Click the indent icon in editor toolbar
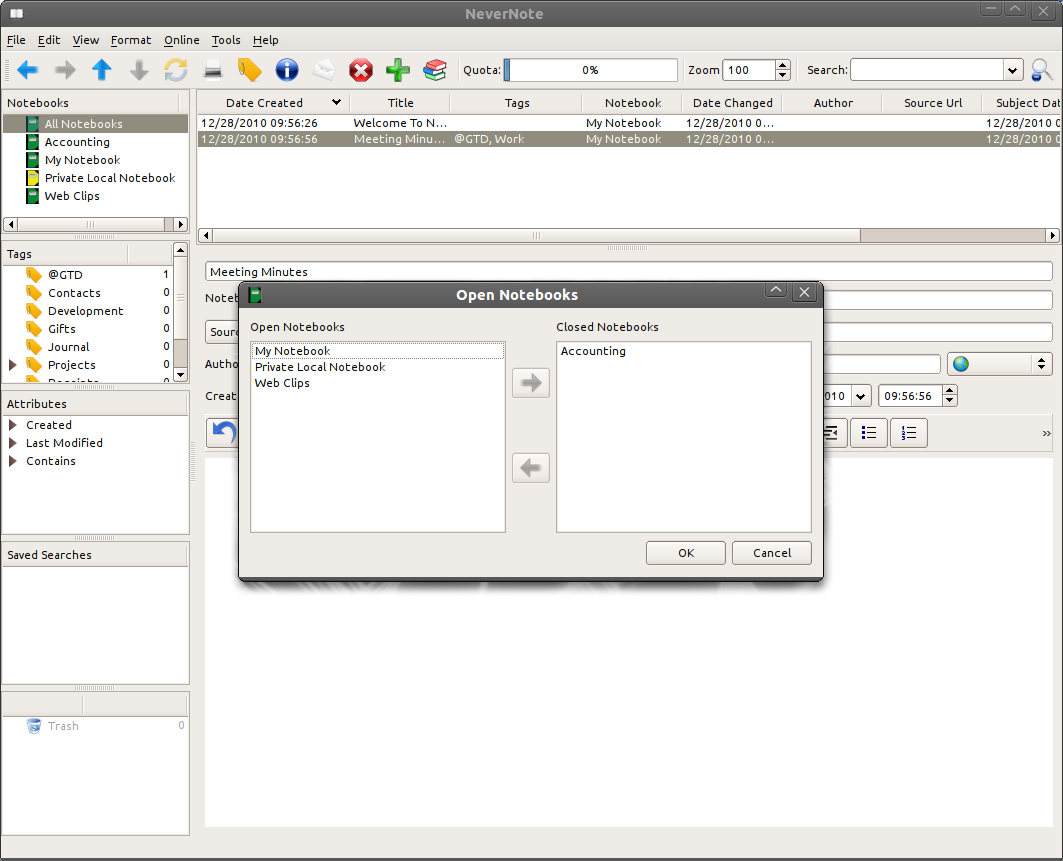 point(833,433)
